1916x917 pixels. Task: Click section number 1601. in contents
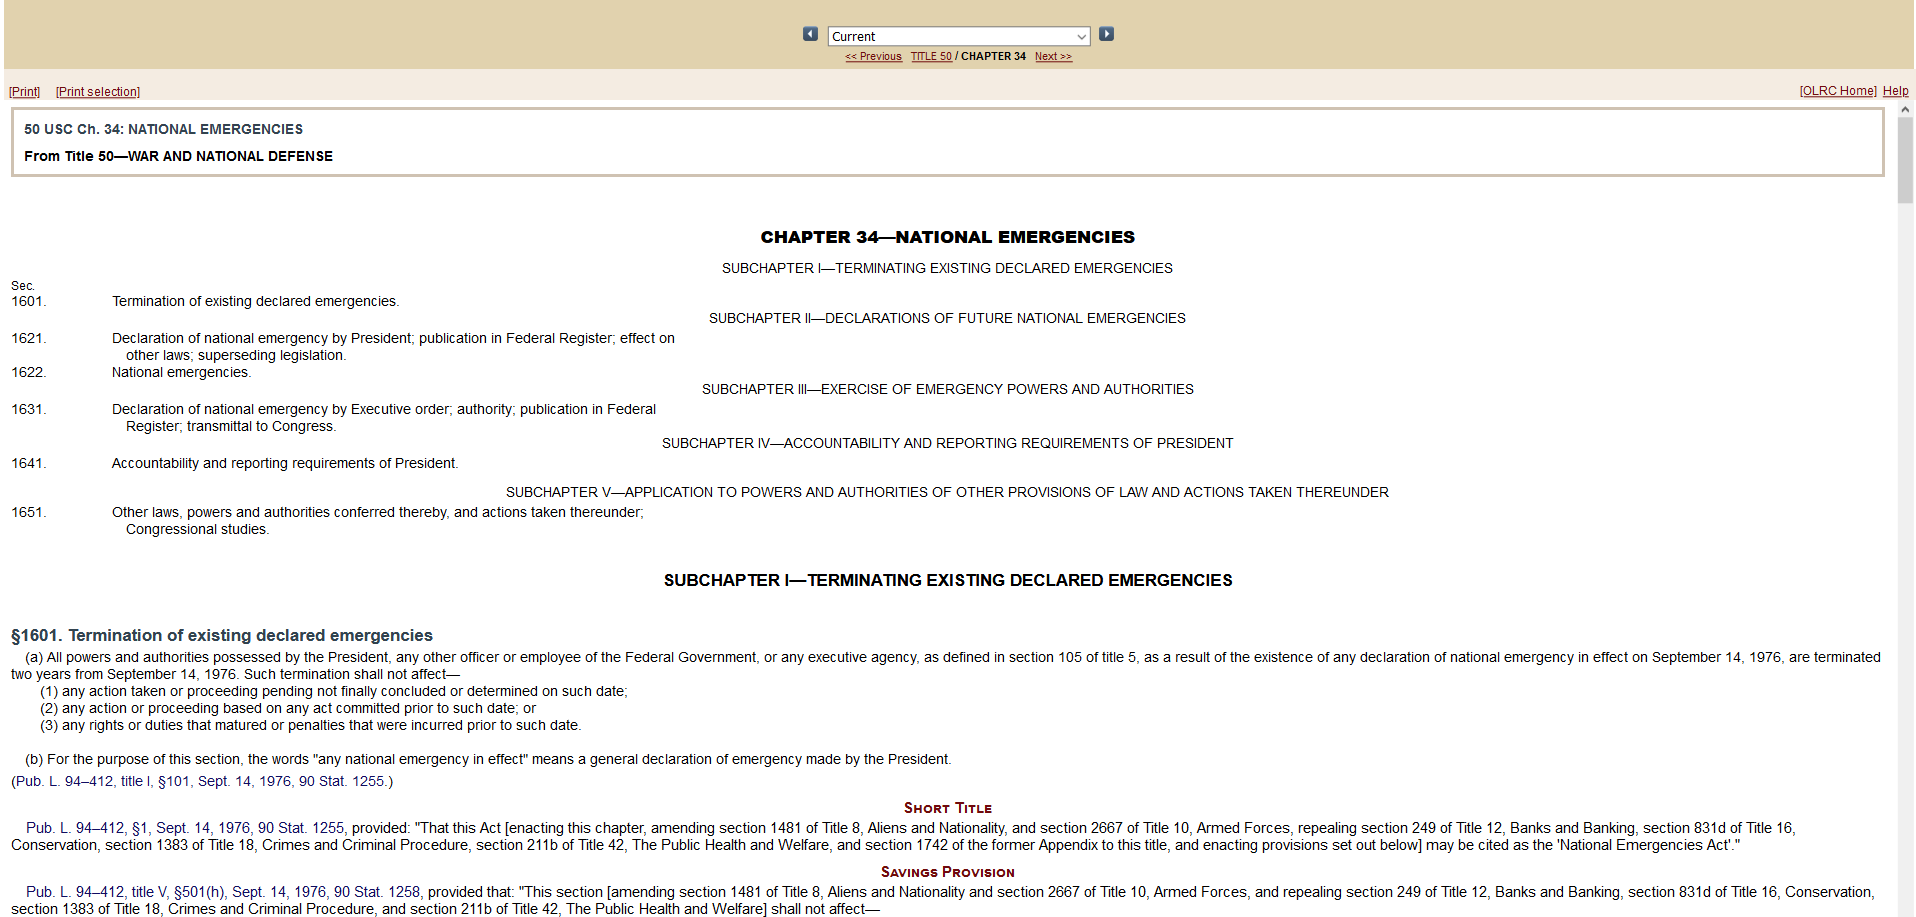[29, 301]
